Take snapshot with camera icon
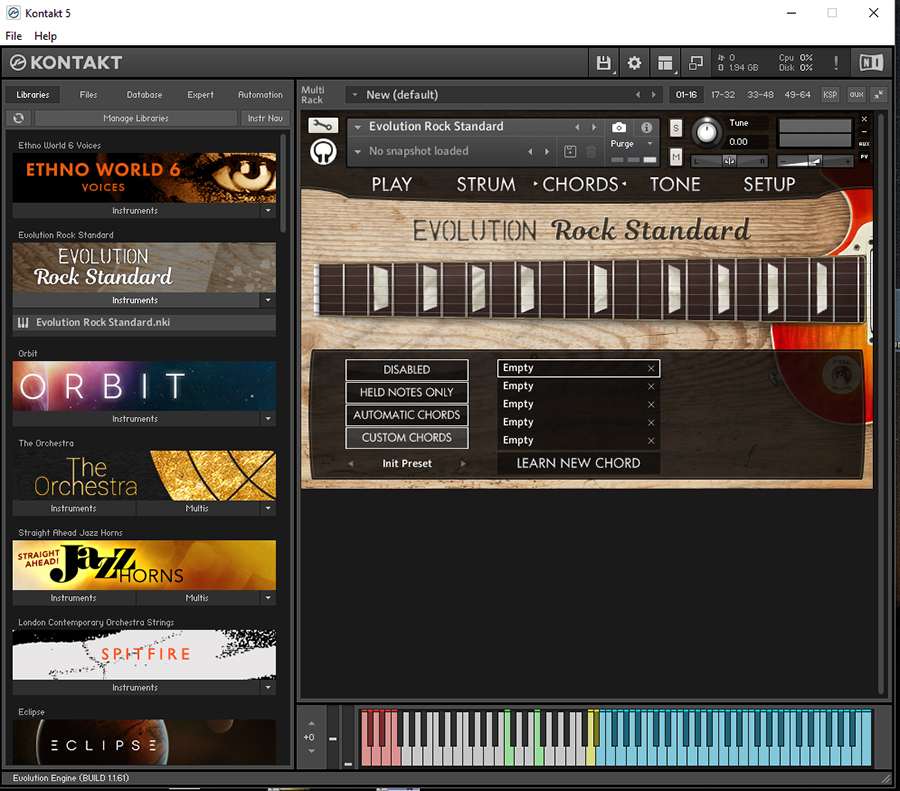The image size is (900, 791). pyautogui.click(x=619, y=127)
